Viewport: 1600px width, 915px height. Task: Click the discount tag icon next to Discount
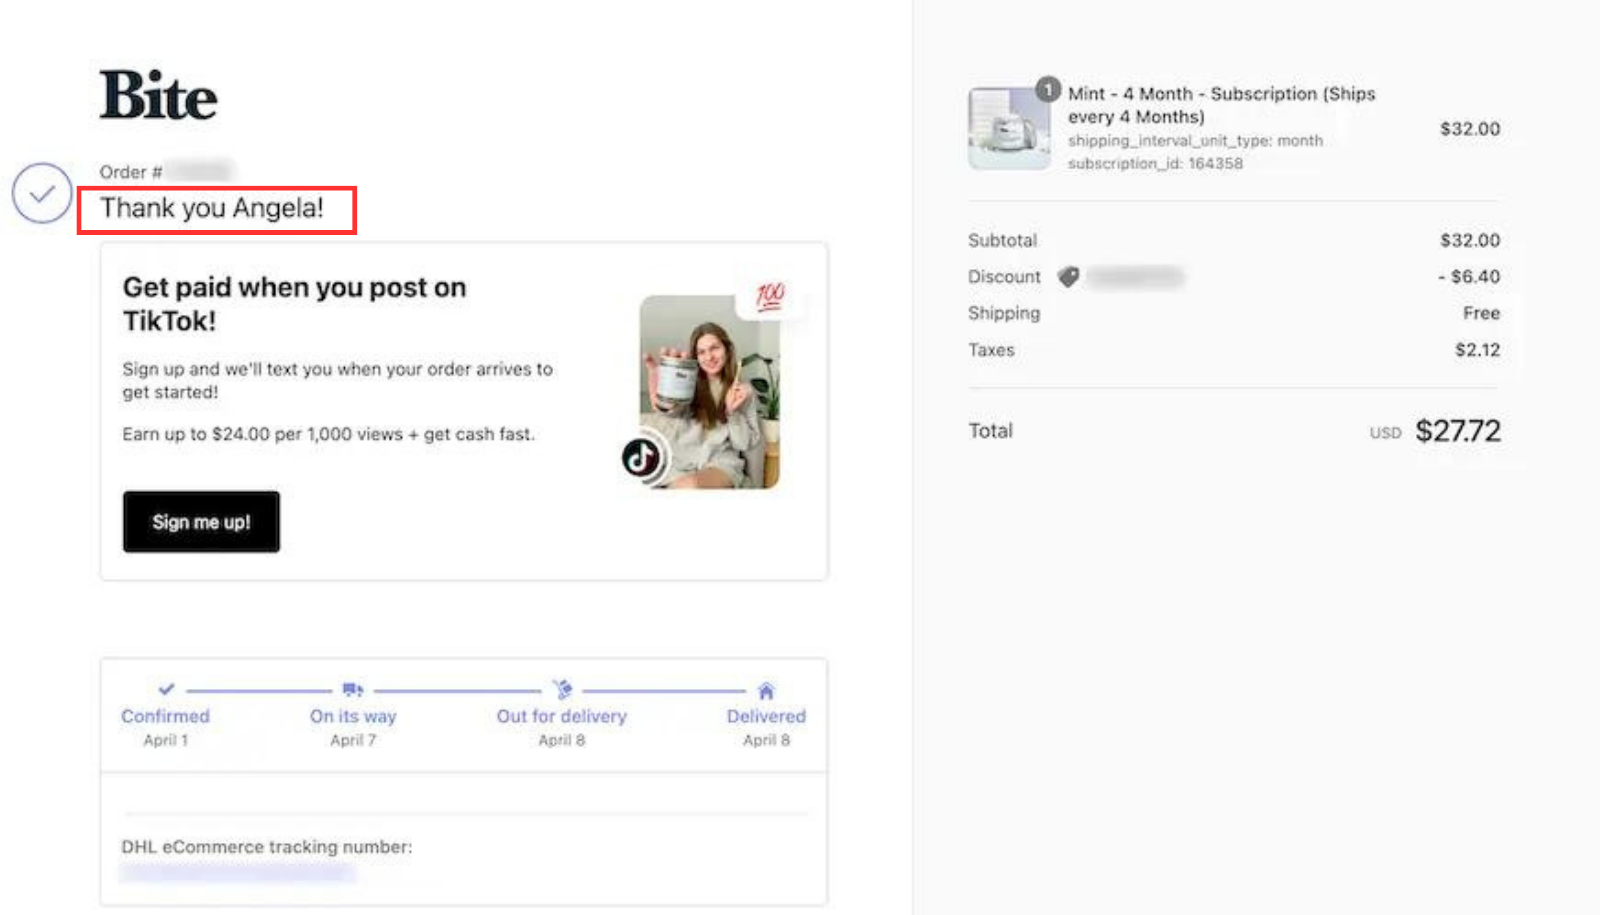(1068, 277)
